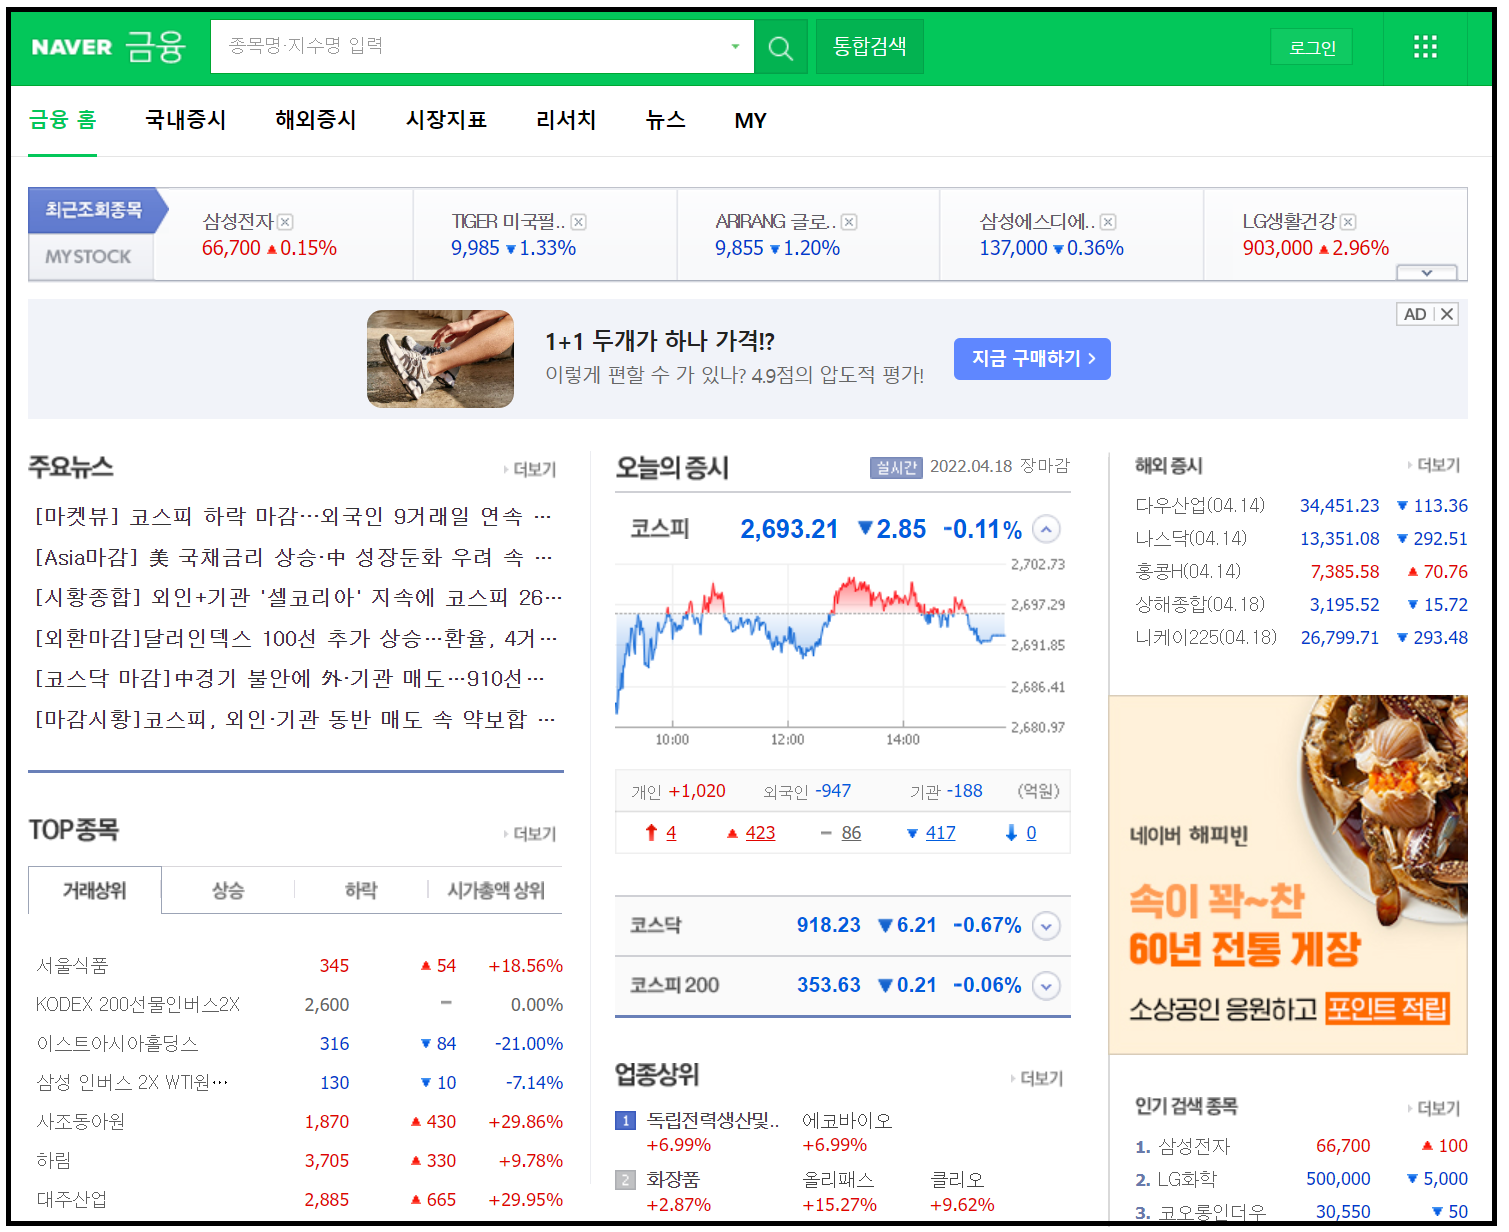
Task: Open 더보기 for 해외 증시
Action: (1434, 465)
